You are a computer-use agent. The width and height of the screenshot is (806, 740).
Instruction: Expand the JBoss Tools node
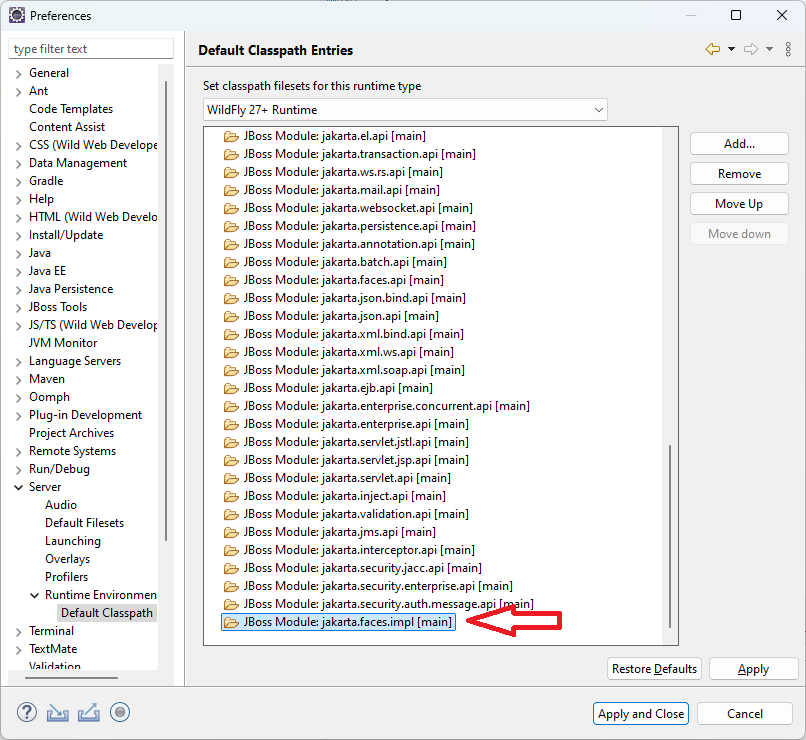click(x=19, y=307)
